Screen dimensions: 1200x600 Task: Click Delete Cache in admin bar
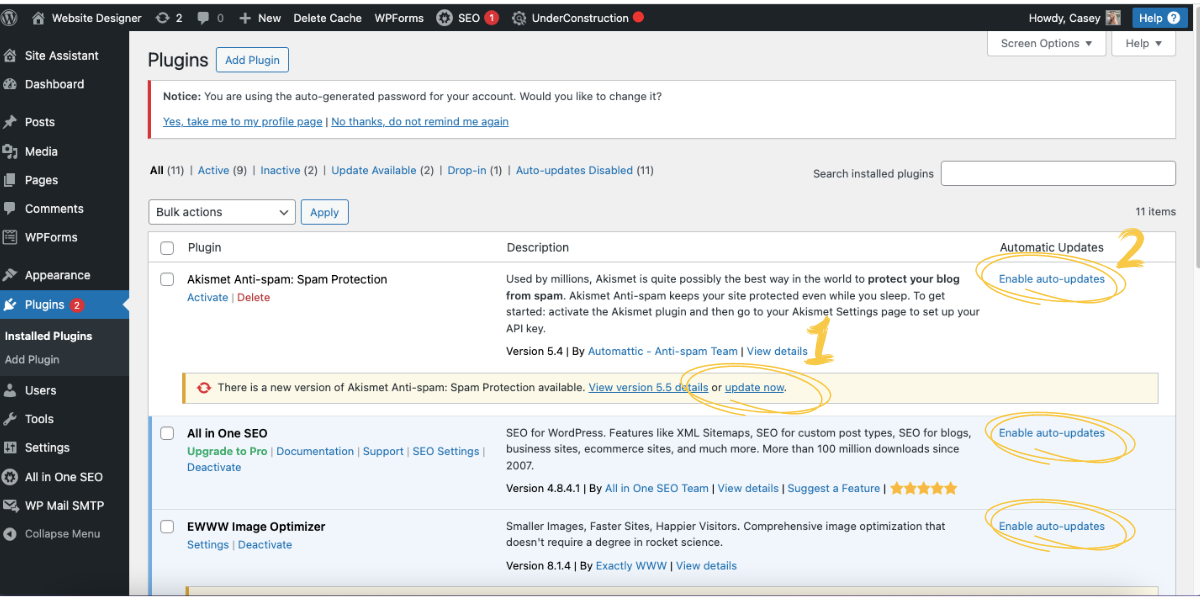coord(327,18)
